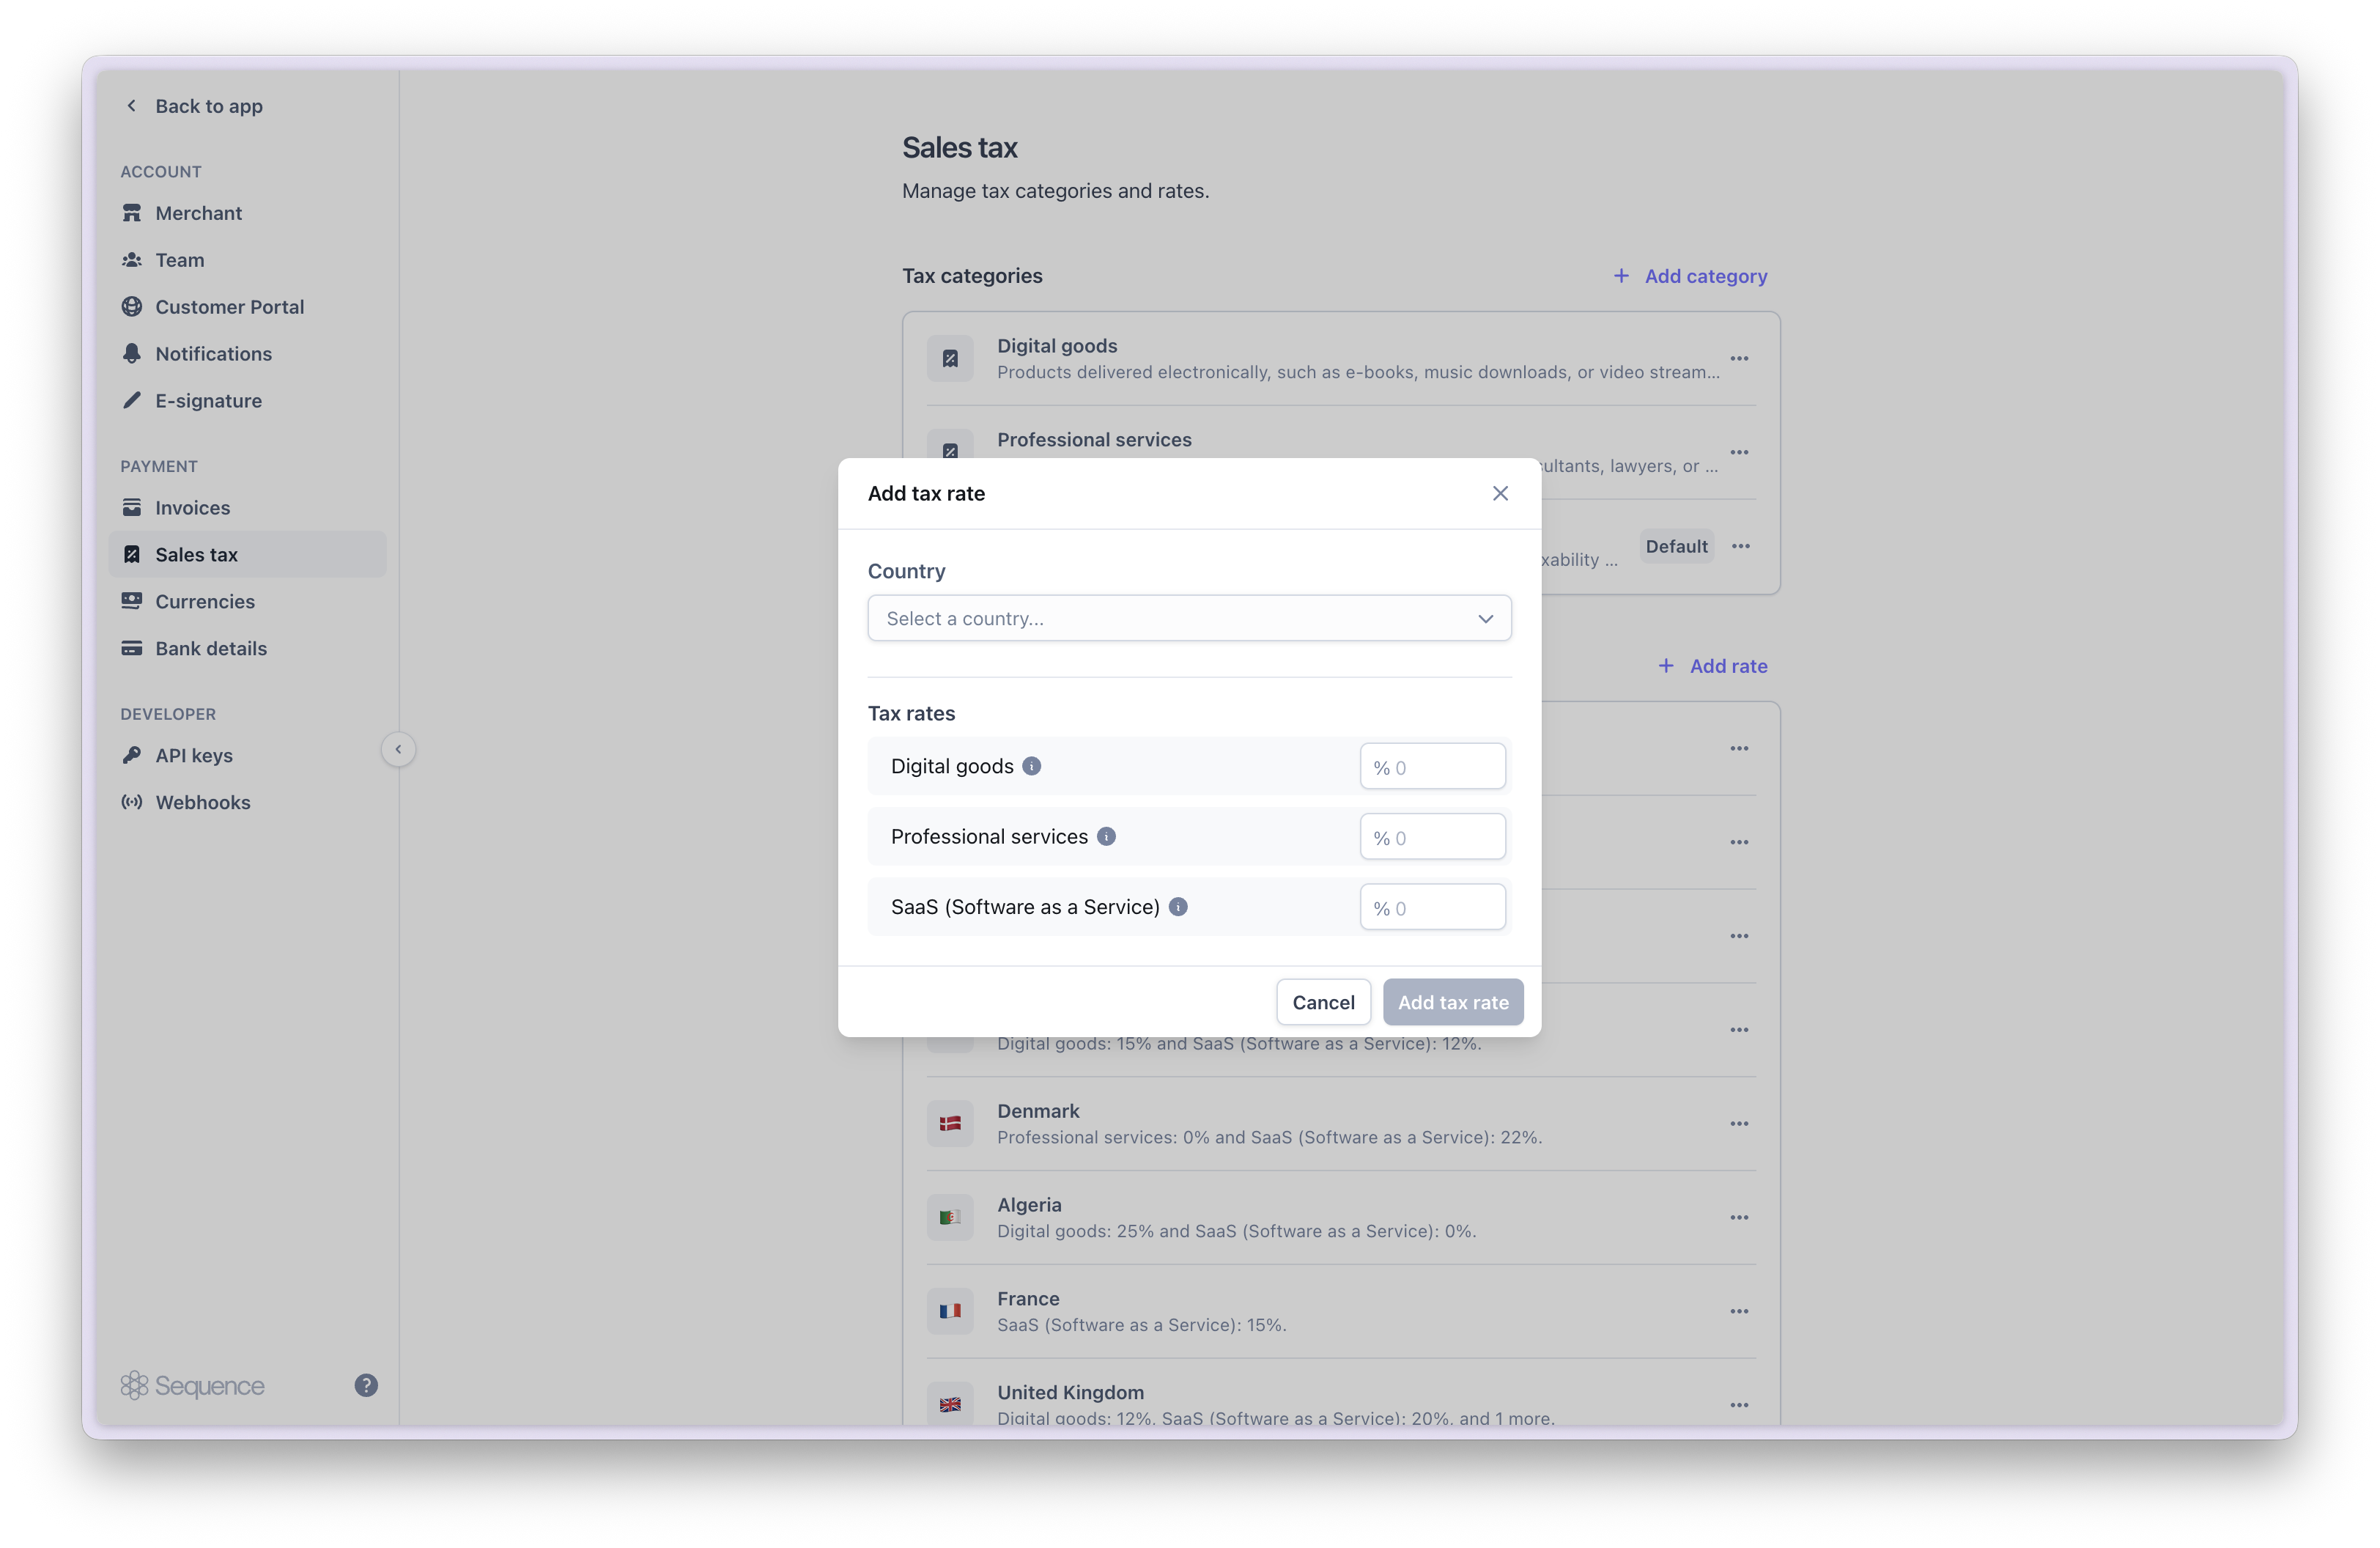Click the Professional services info icon
Viewport: 2380px width, 1548px height.
click(x=1106, y=836)
